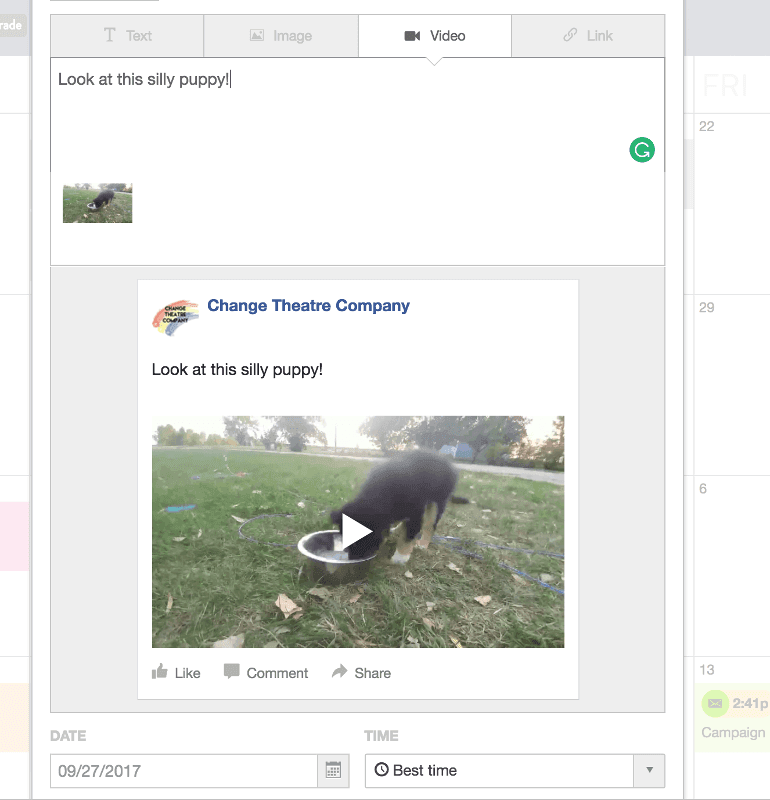Click the email Campaign icon on calendar
The height and width of the screenshot is (800, 770).
(714, 703)
